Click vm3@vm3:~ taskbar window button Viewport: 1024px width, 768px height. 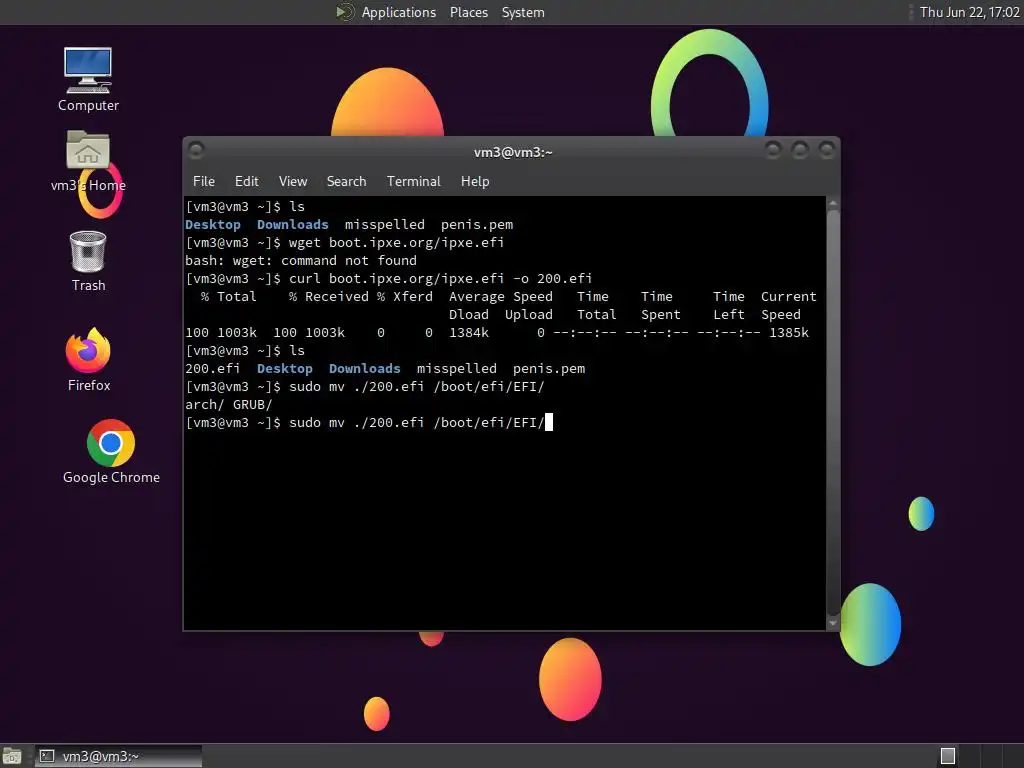coord(118,756)
